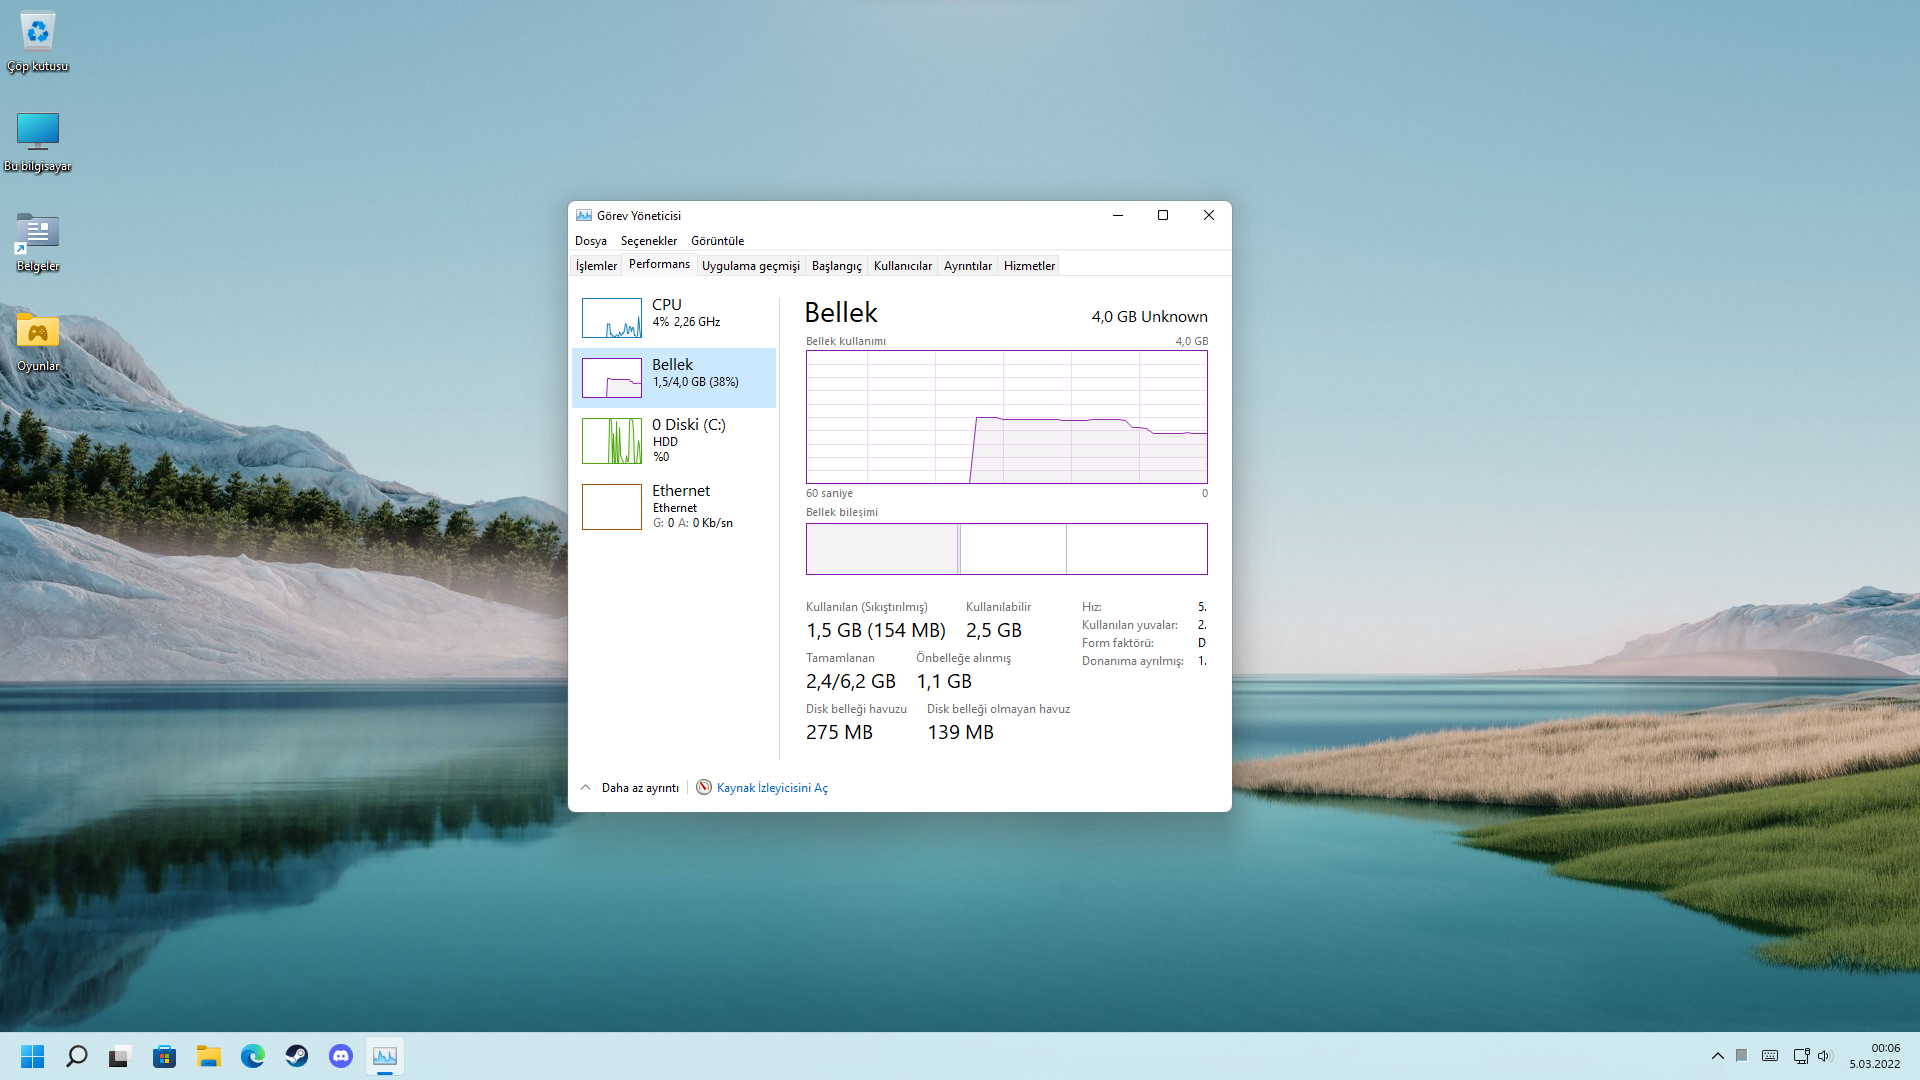Image resolution: width=1920 pixels, height=1080 pixels.
Task: Open Microsoft Edge from the taskbar
Action: (x=253, y=1056)
